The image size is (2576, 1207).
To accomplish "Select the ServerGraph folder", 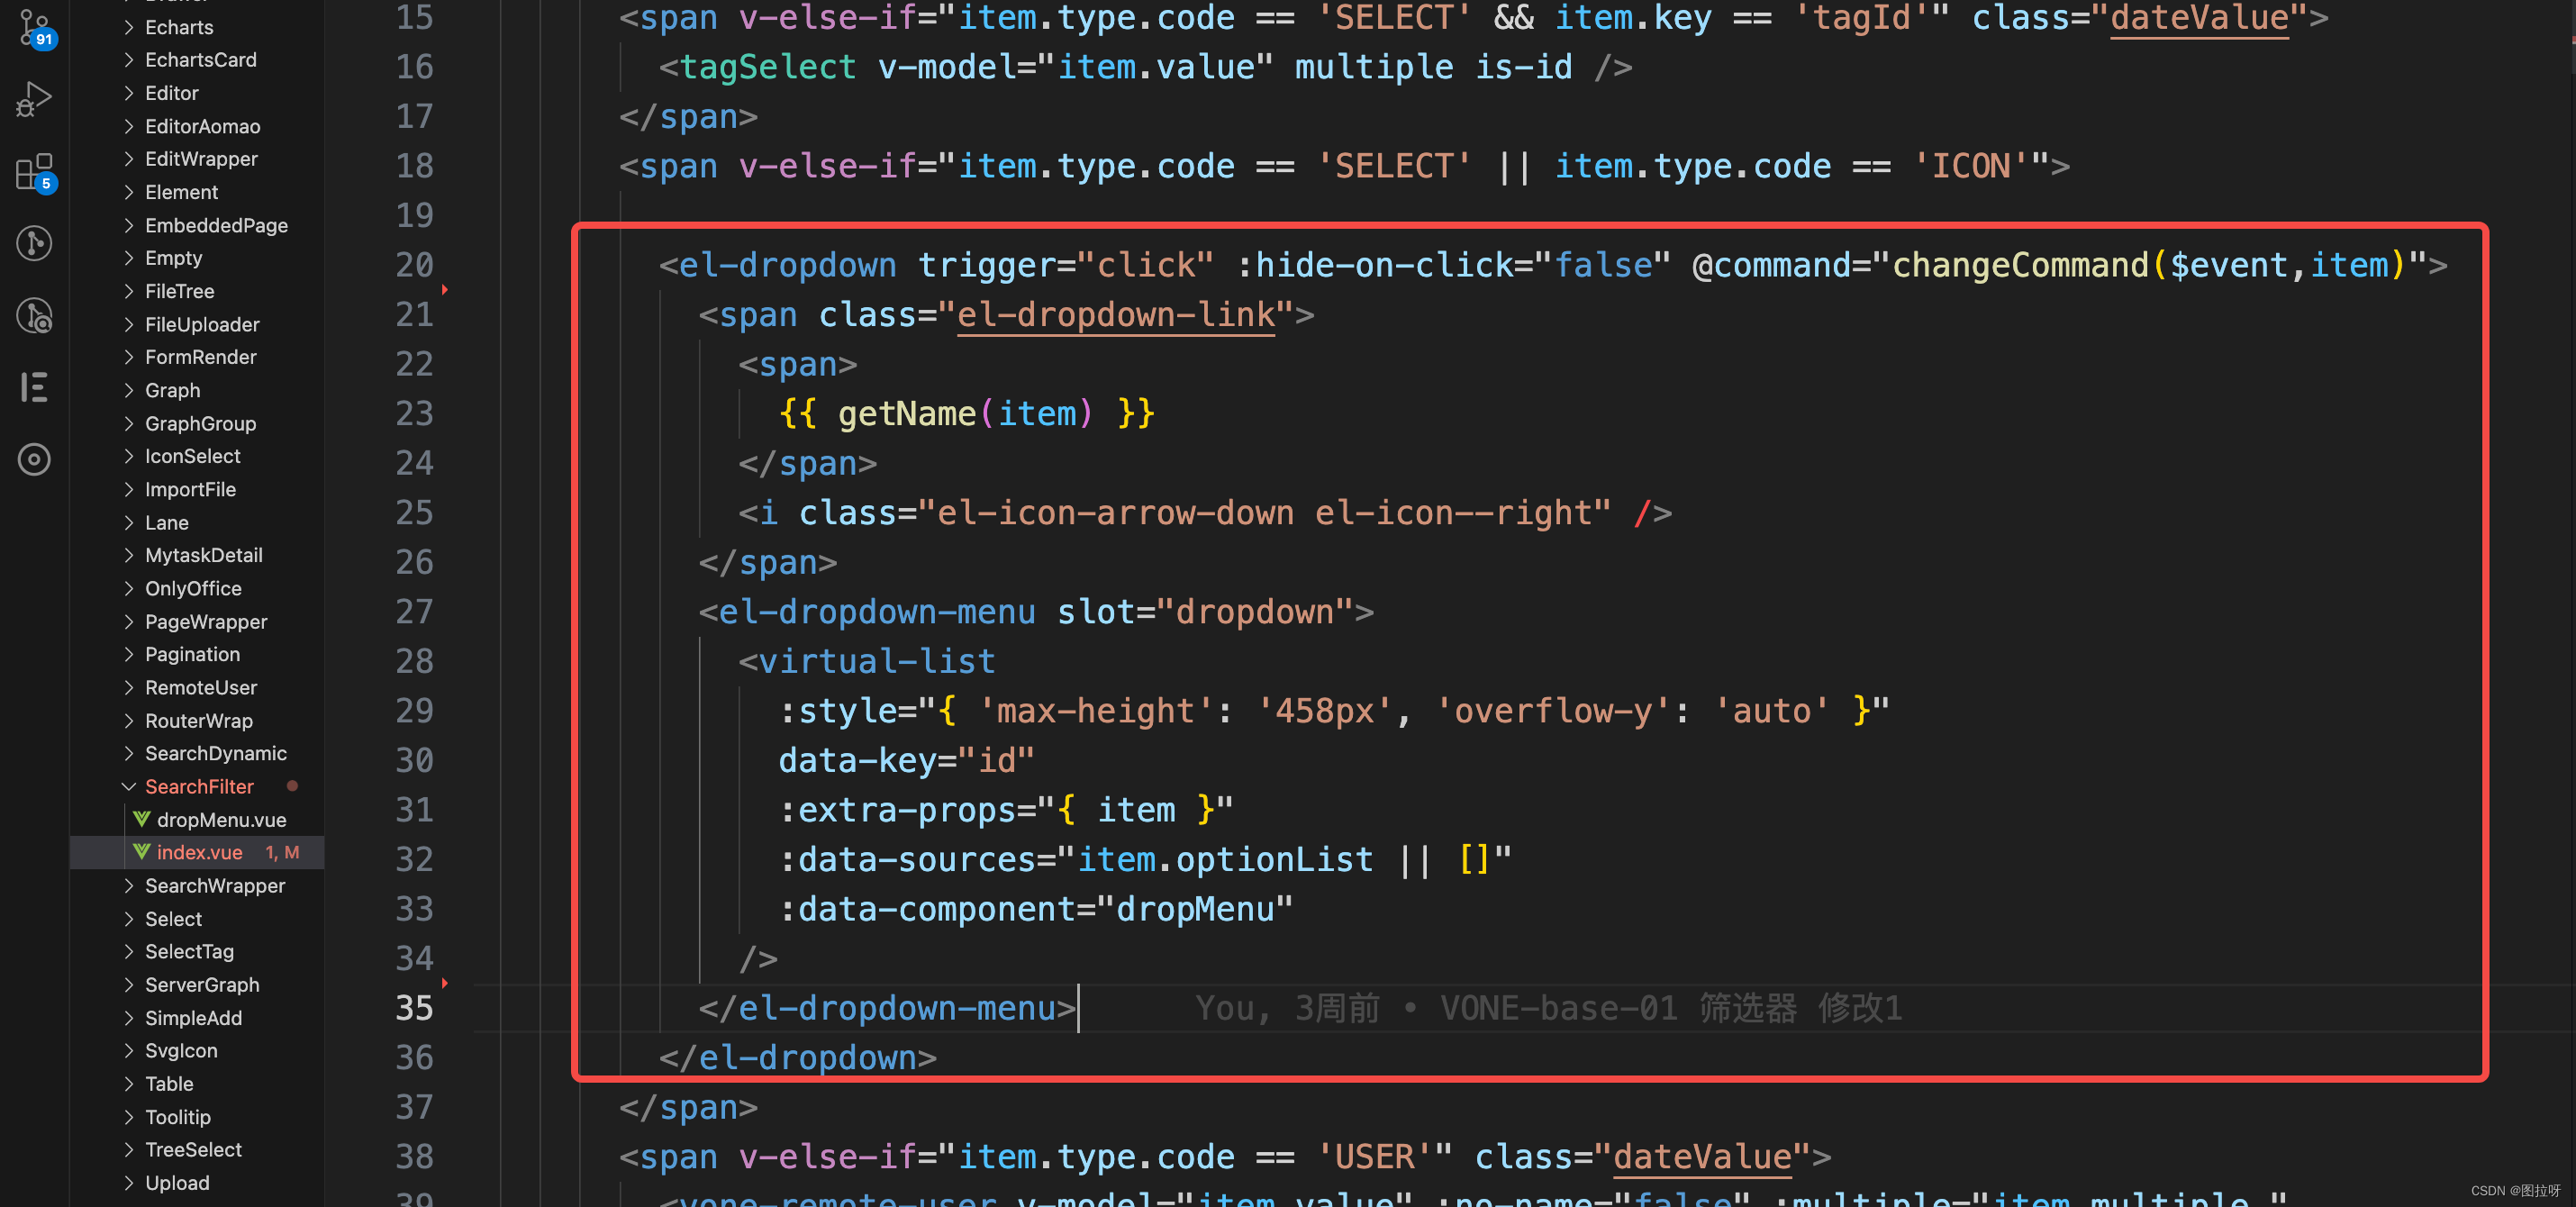I will click(x=202, y=984).
